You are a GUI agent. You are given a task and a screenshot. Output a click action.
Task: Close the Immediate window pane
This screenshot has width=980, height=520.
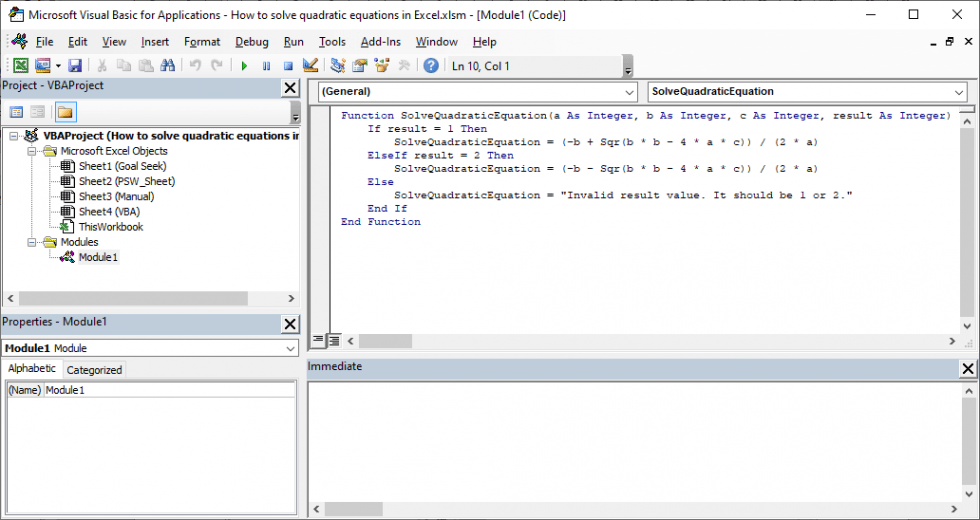968,369
